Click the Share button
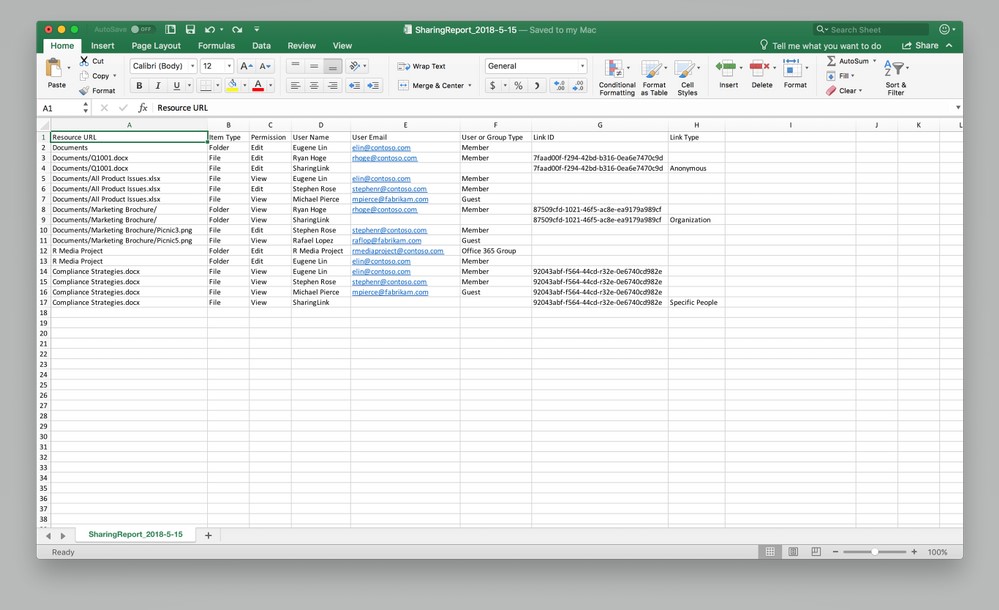The width and height of the screenshot is (999, 610). point(920,45)
